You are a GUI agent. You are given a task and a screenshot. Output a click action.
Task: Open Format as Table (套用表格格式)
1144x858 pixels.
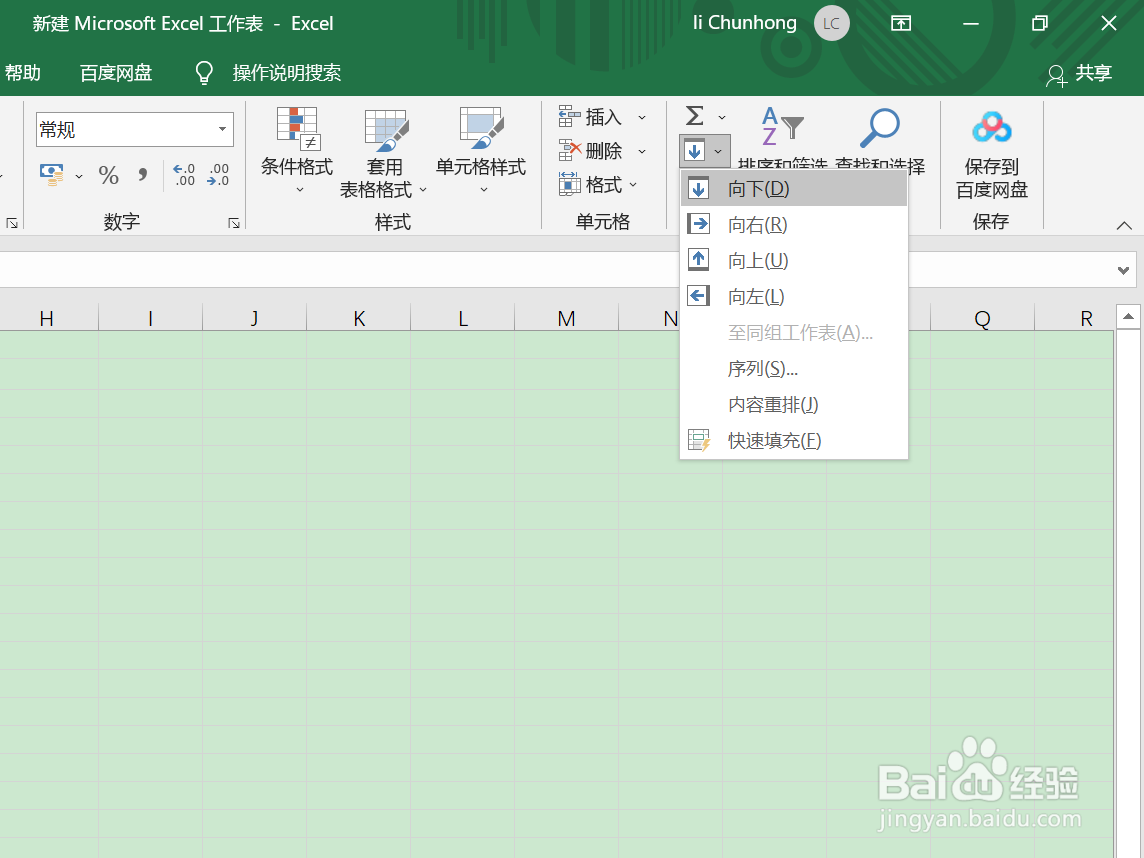384,153
